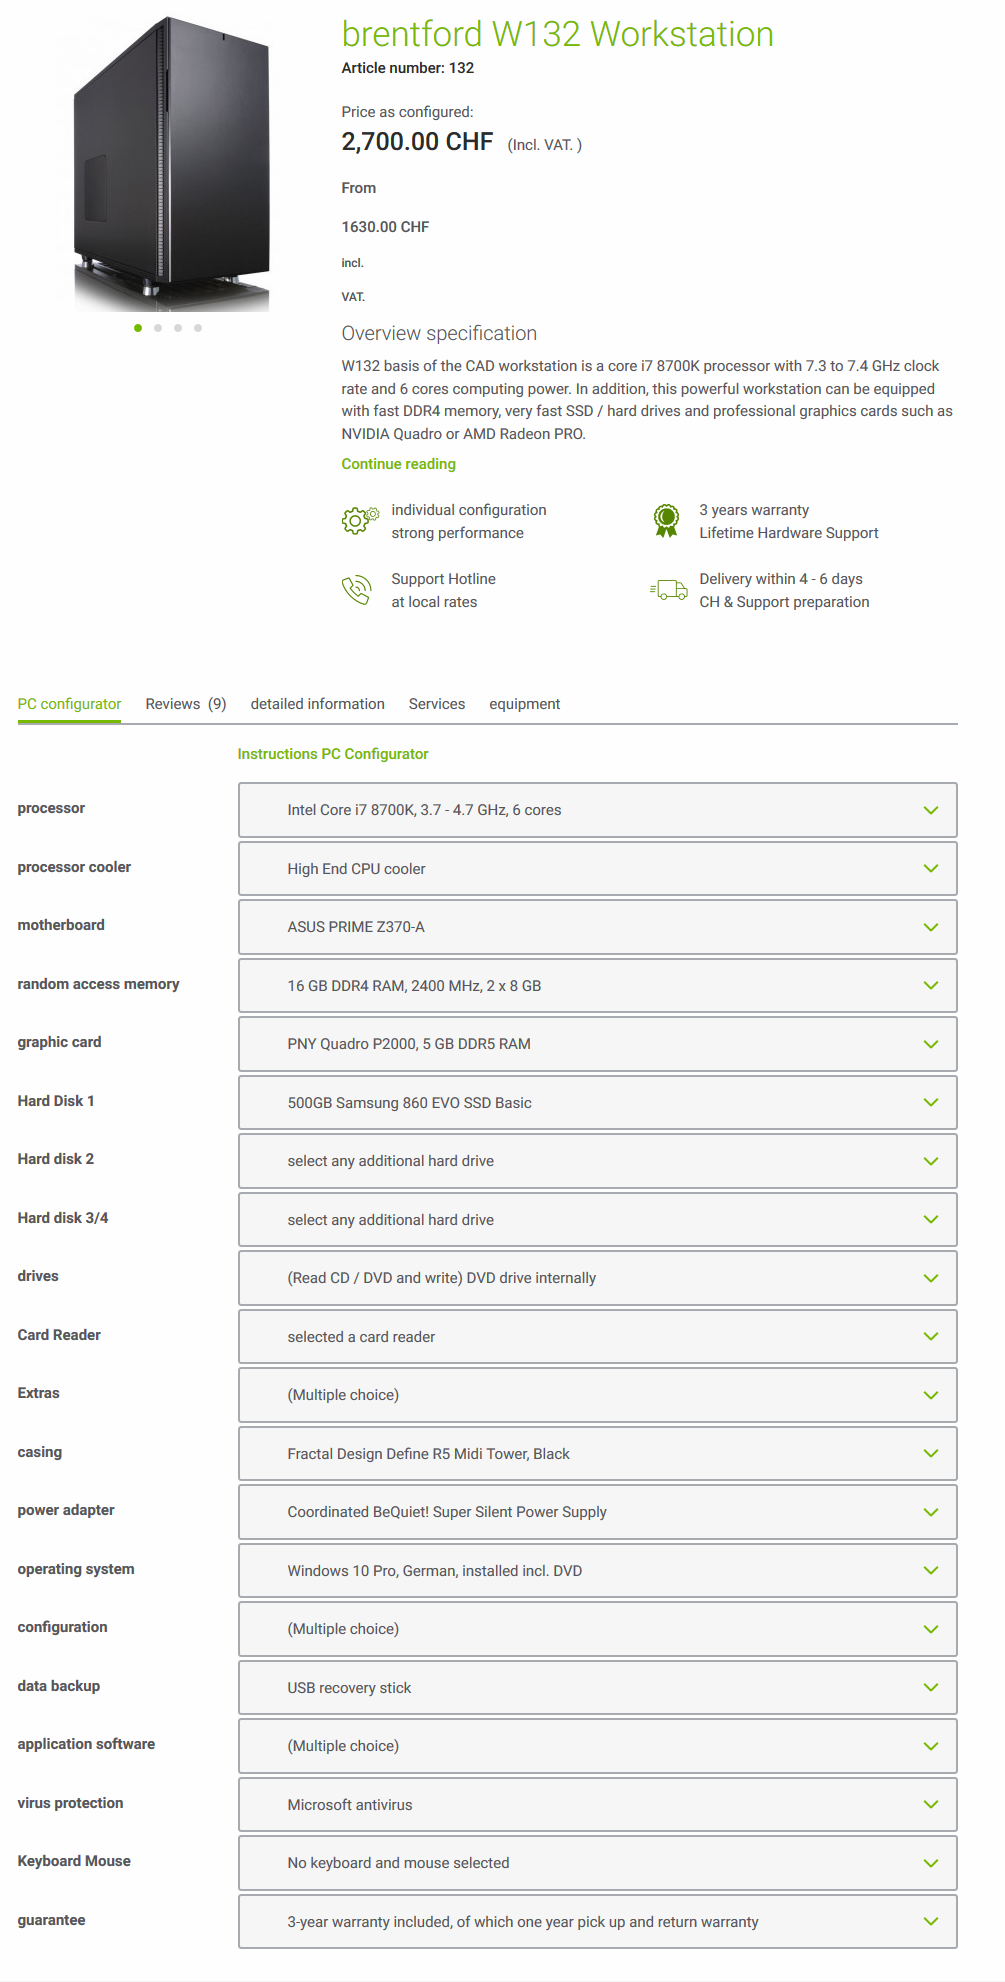
Task: Click the individual configuration gear icon
Action: coord(359,520)
